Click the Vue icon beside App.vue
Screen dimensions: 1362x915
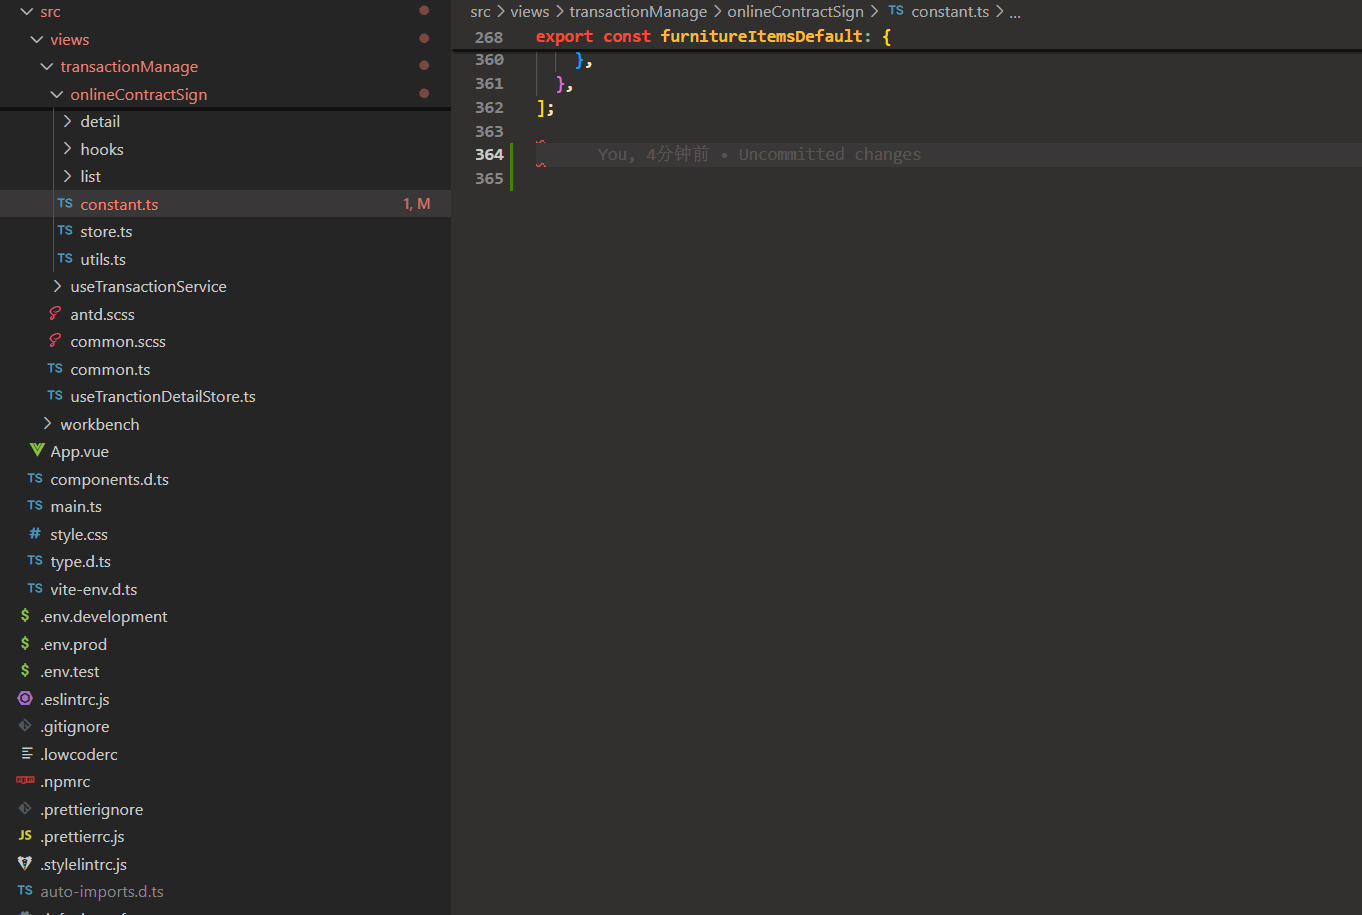35,451
